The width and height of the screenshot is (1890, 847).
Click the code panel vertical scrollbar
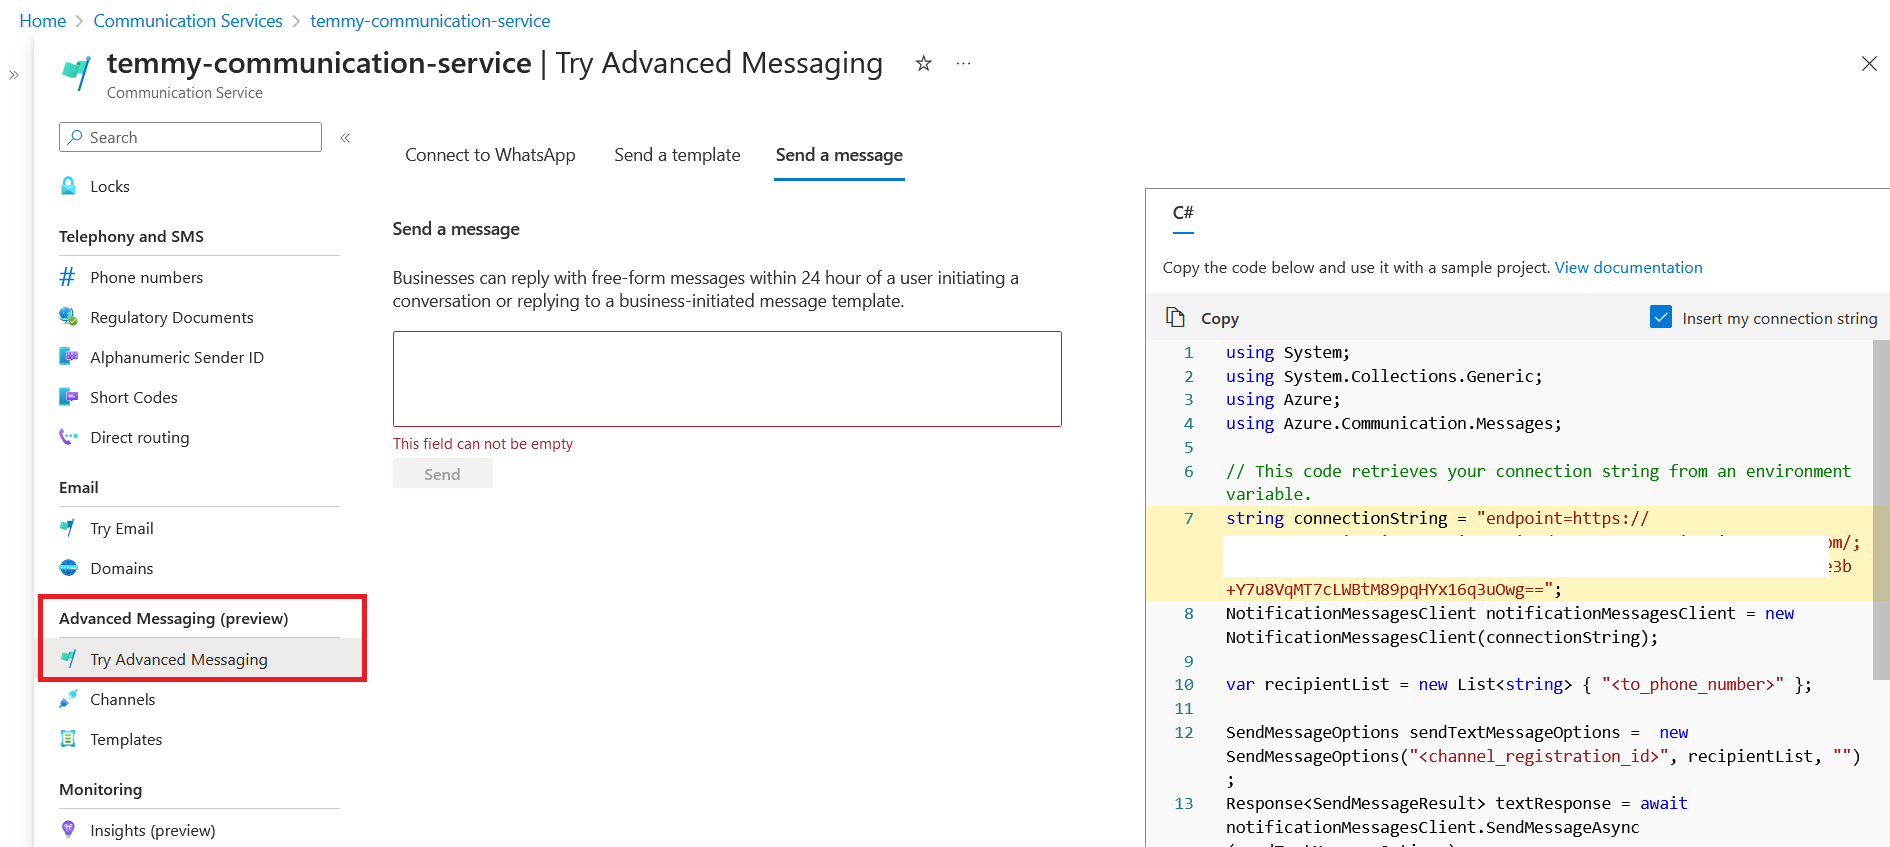pos(1881,510)
